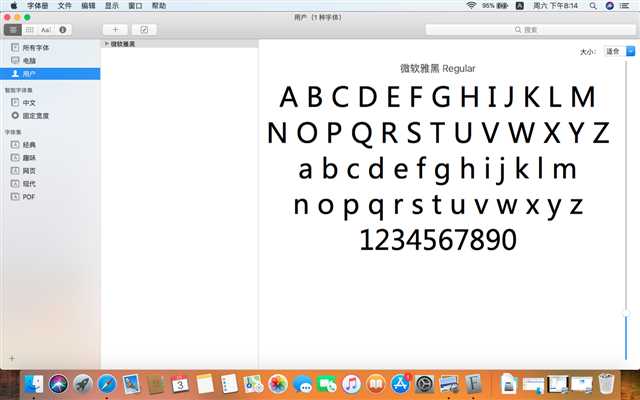Screen dimensions: 640x400
Task: Open Reminders from the Dock
Action: pyautogui.click(x=229, y=384)
